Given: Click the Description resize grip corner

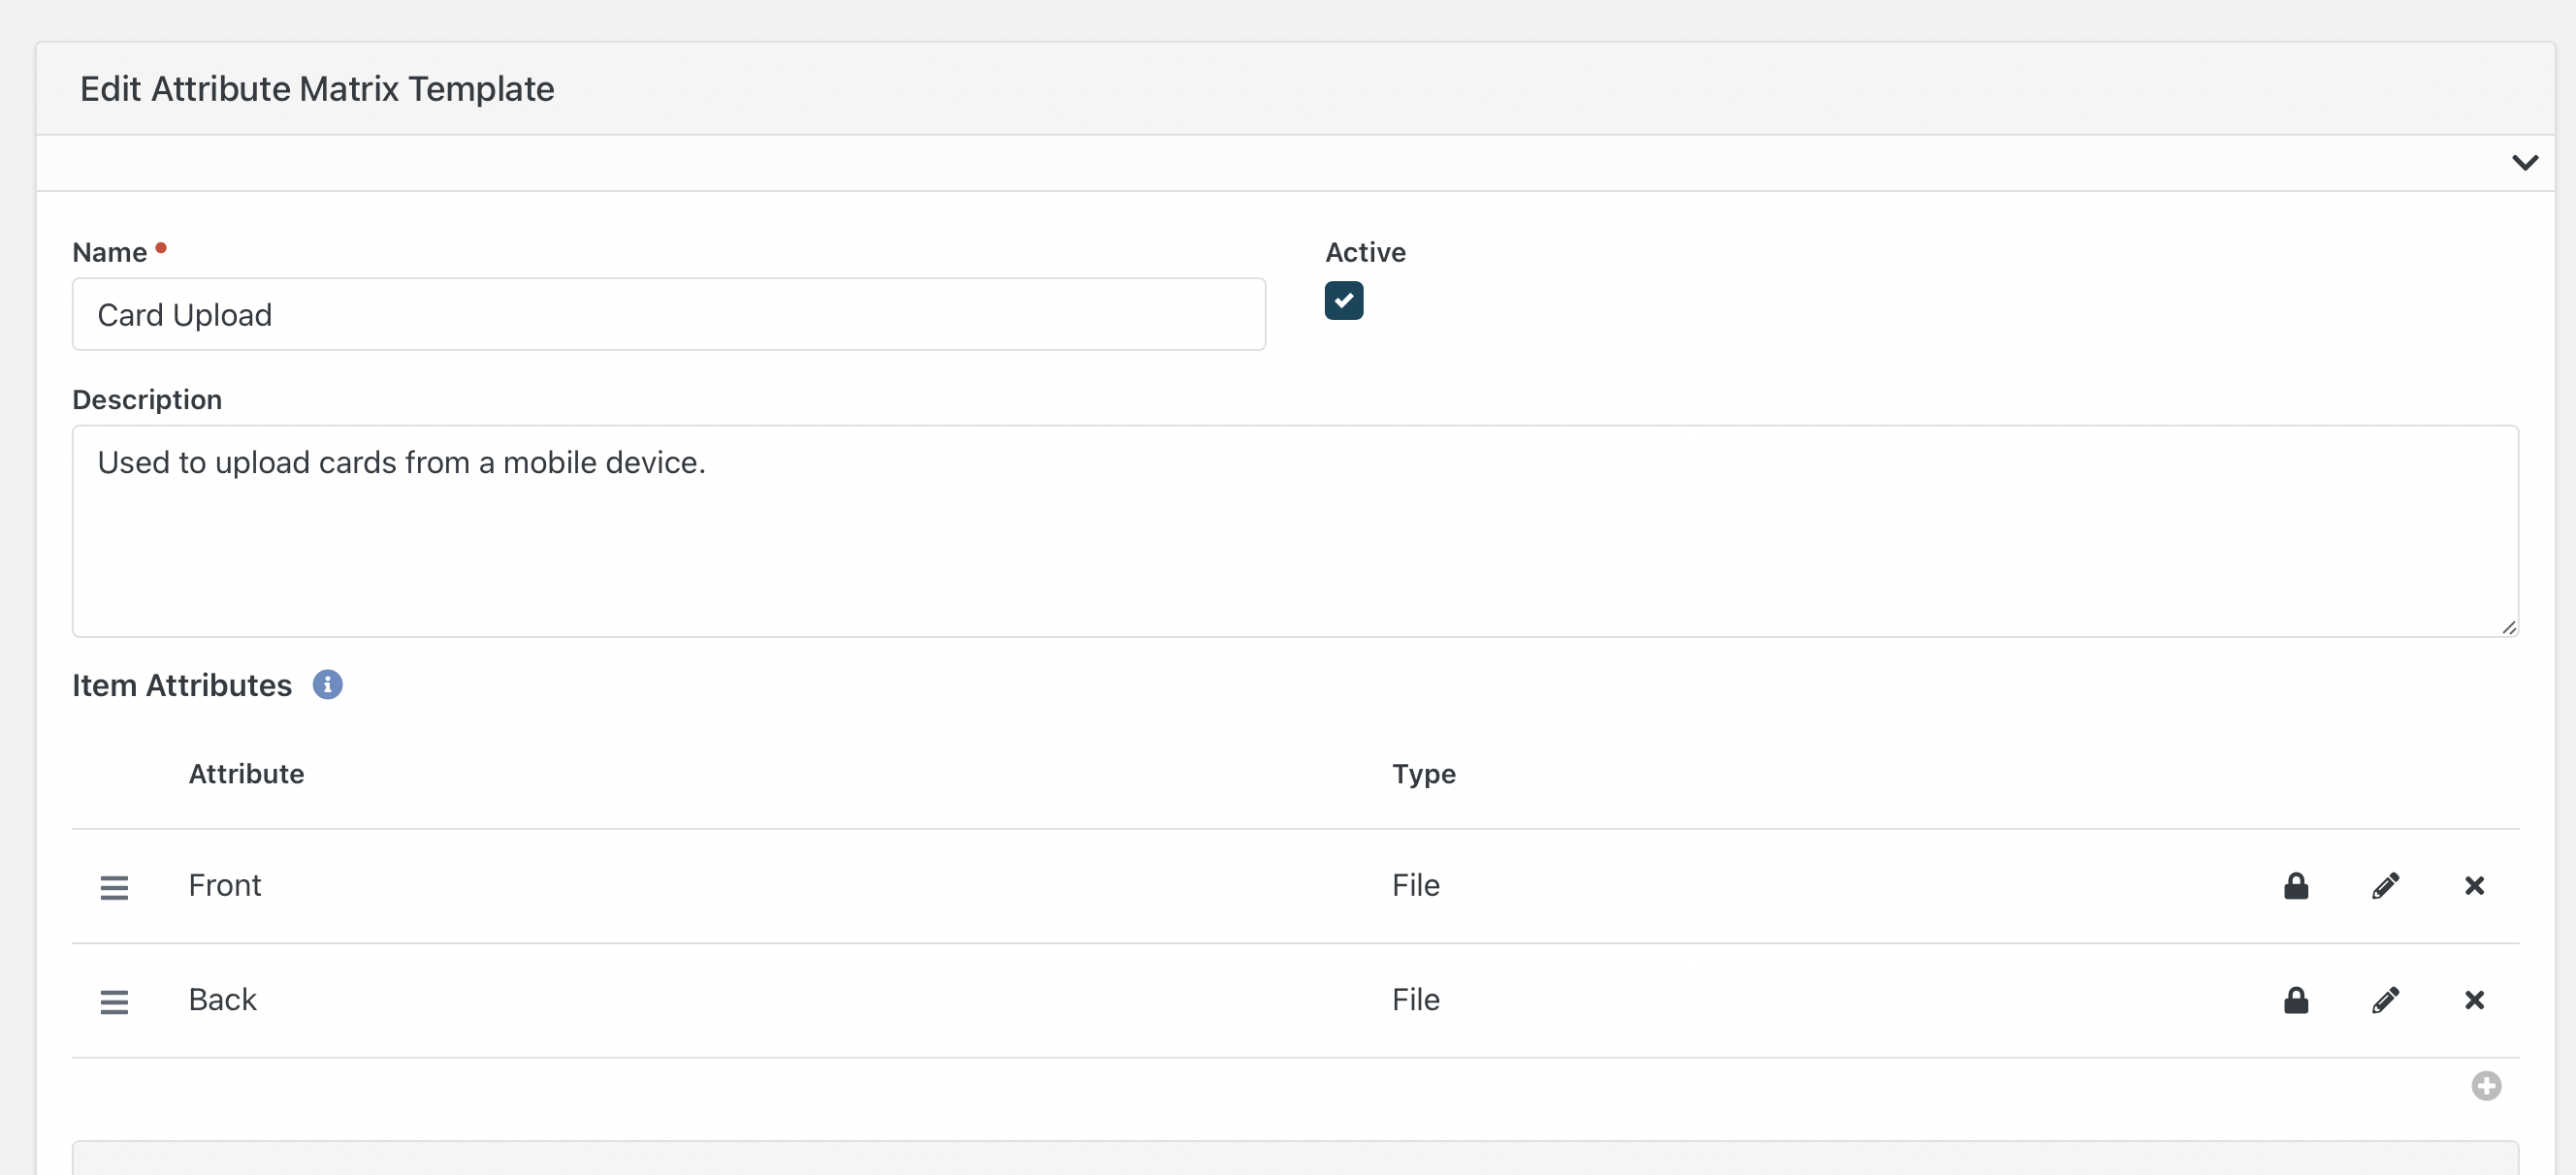Looking at the screenshot, I should point(2508,627).
